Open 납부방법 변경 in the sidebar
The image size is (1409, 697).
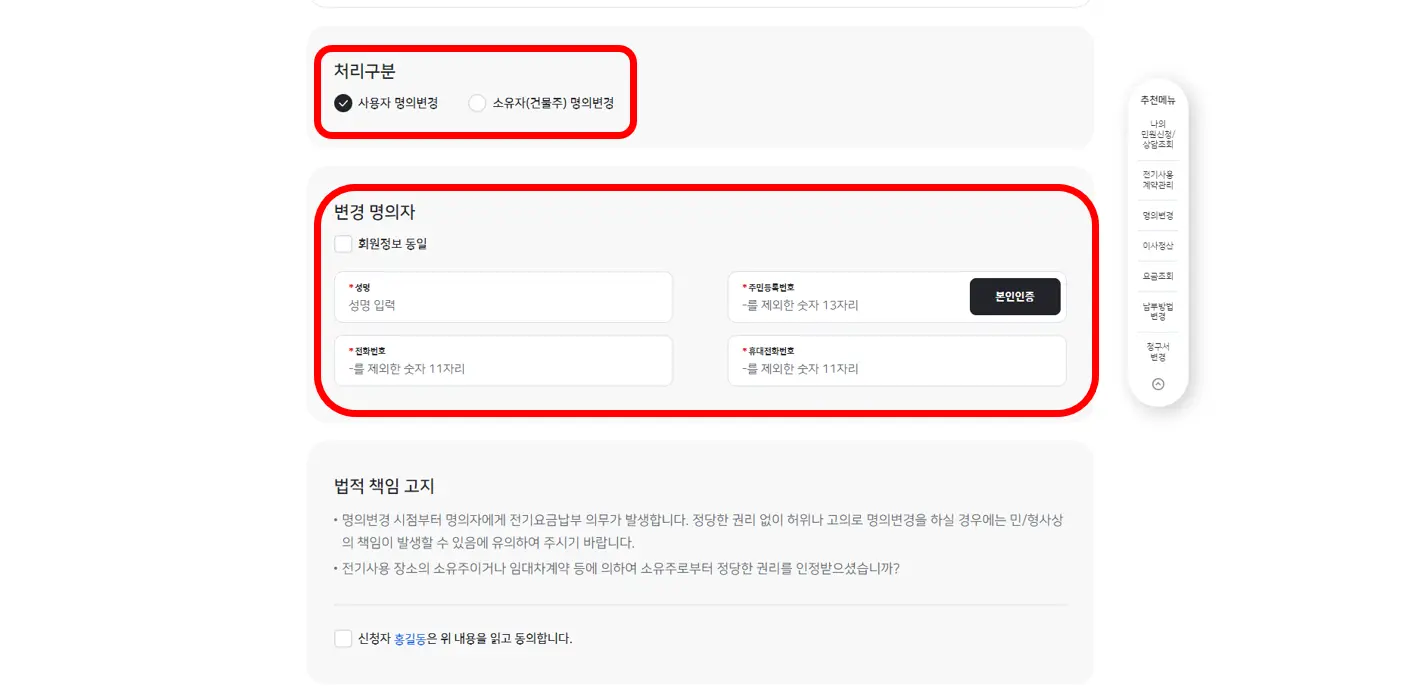coord(1157,310)
